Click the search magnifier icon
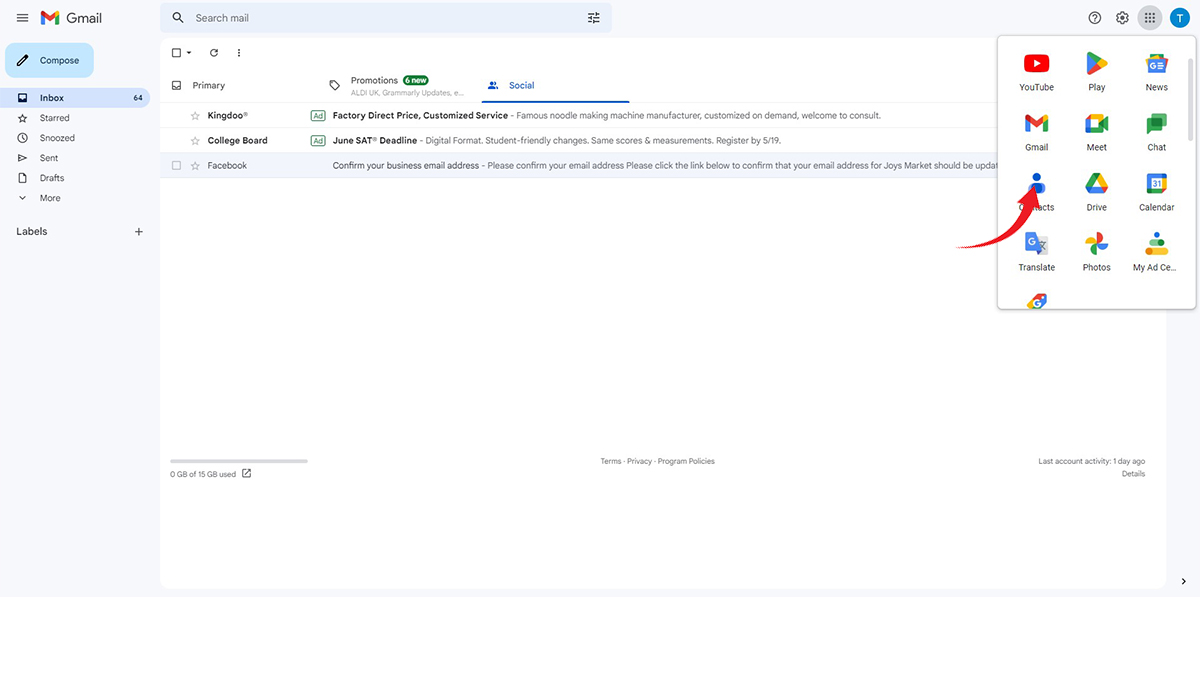 pyautogui.click(x=178, y=18)
